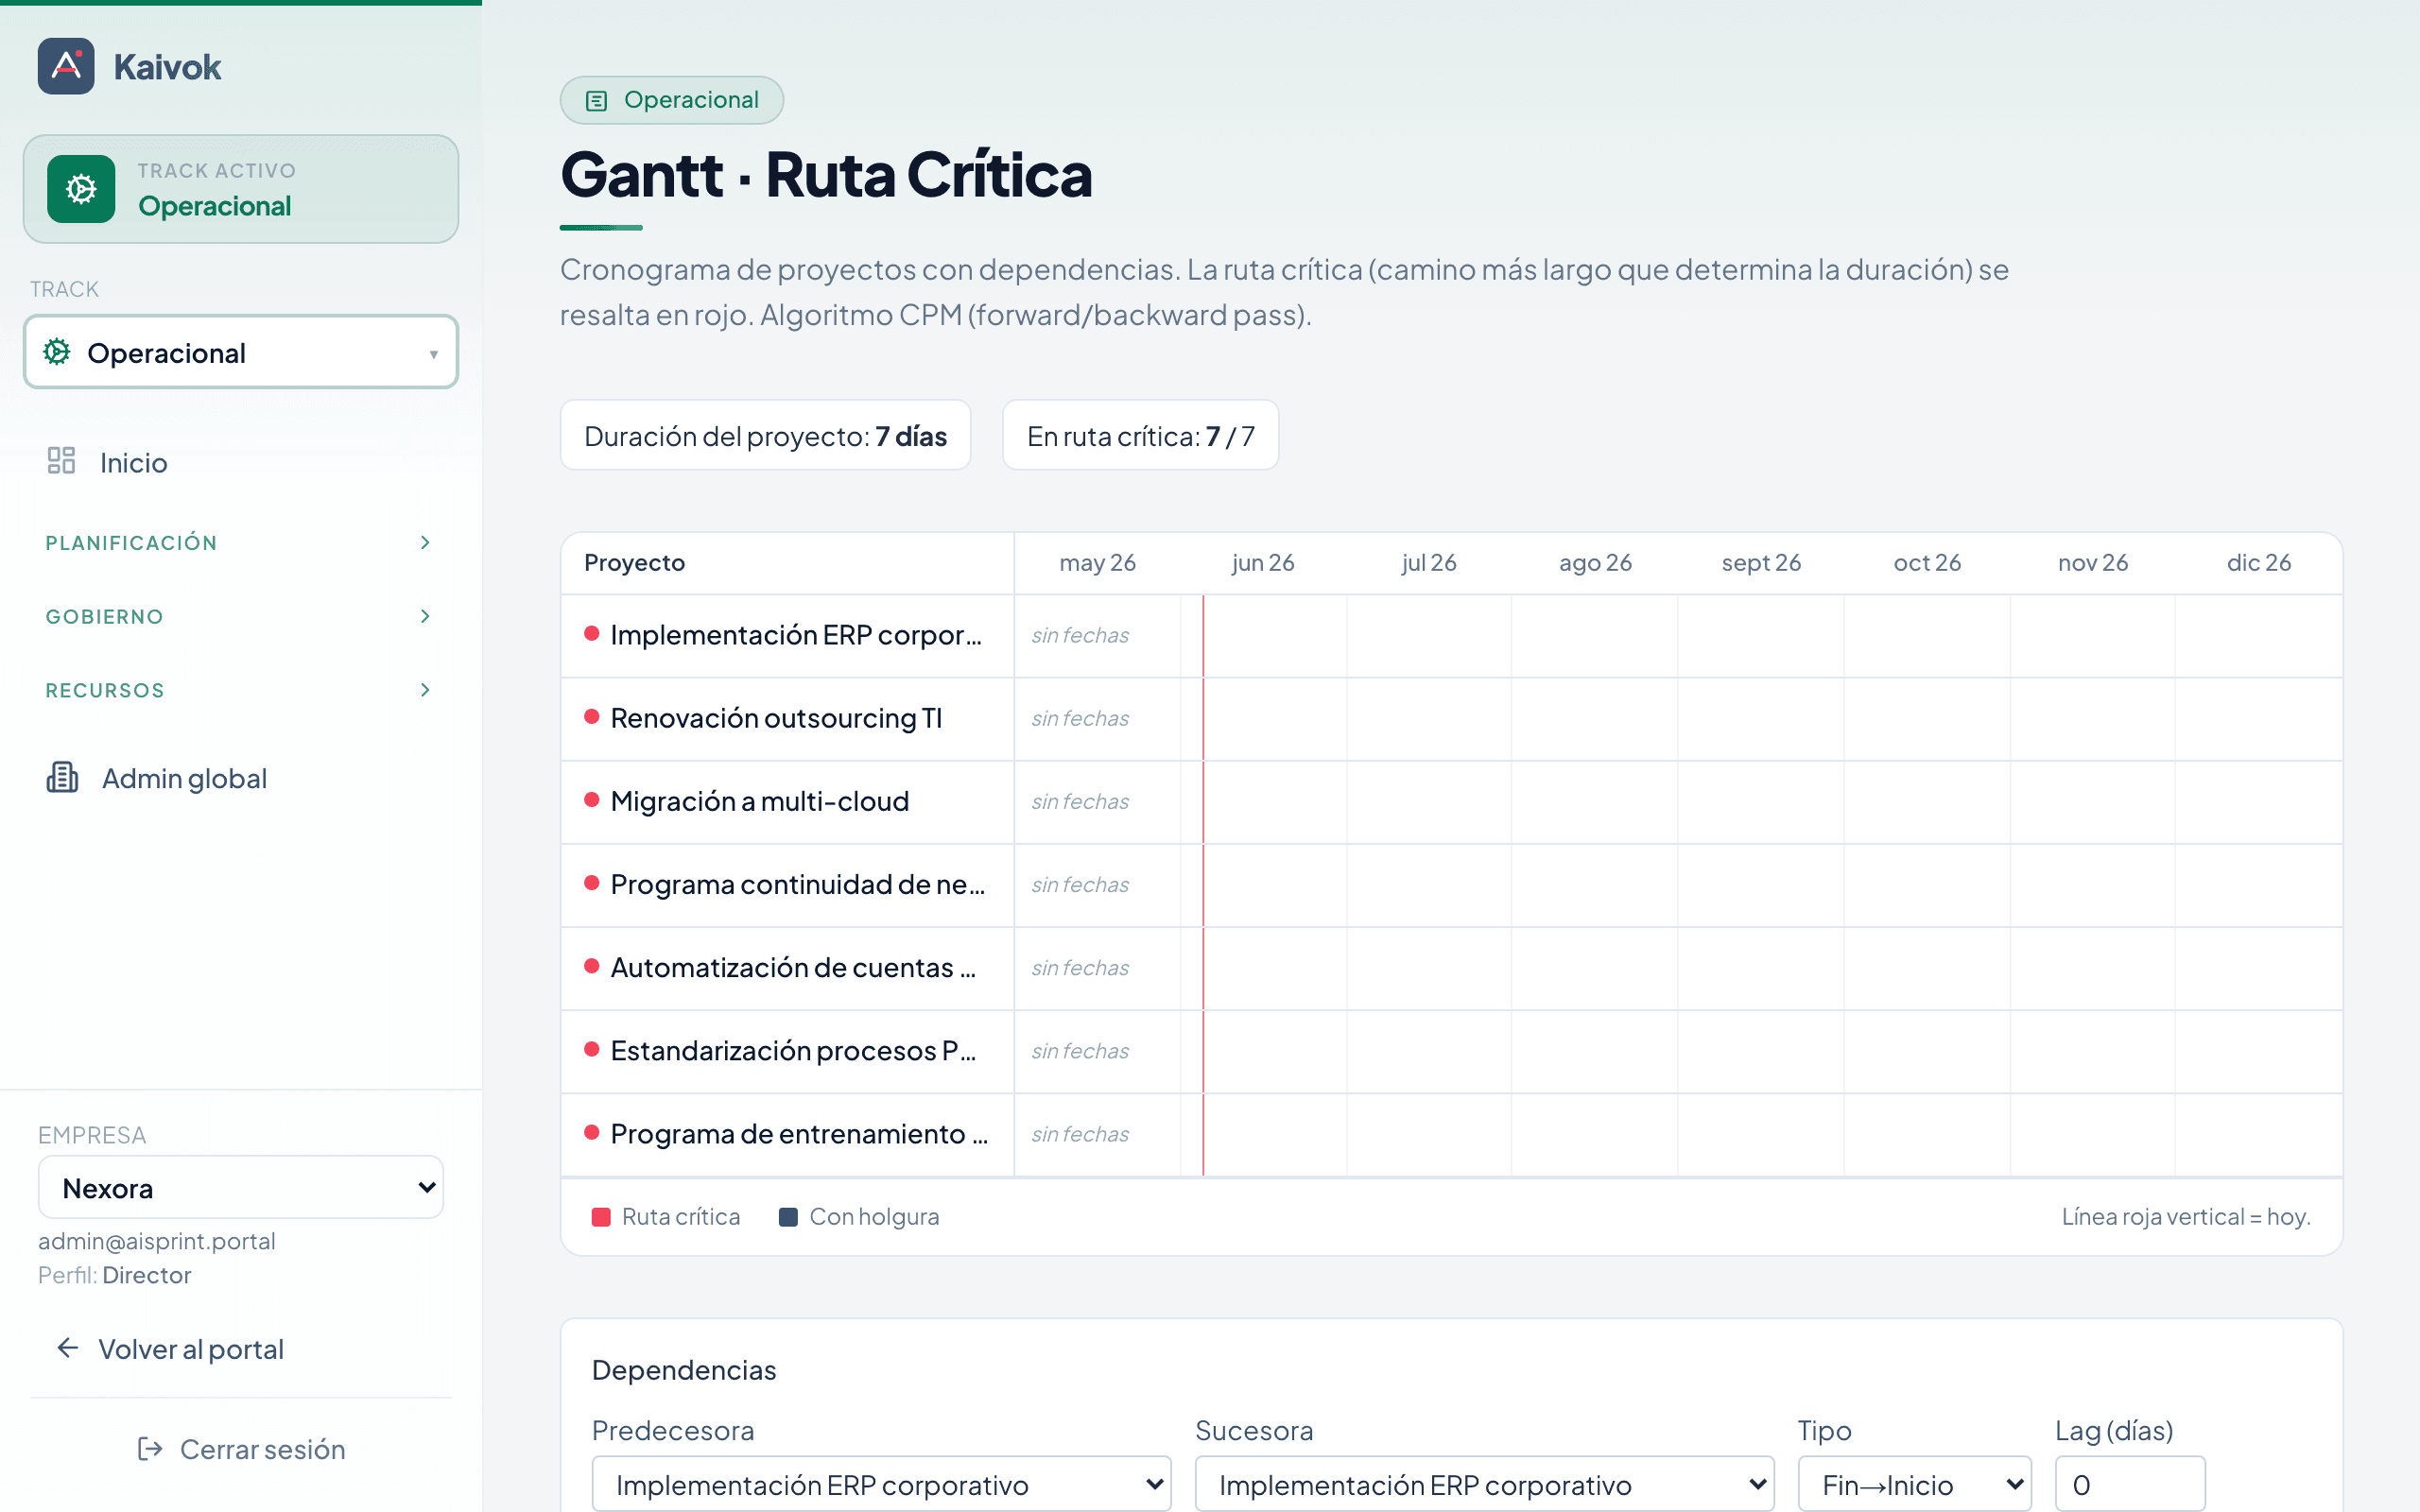Click the list icon in the Operacional badge
This screenshot has height=1512, width=2420.
pyautogui.click(x=596, y=100)
